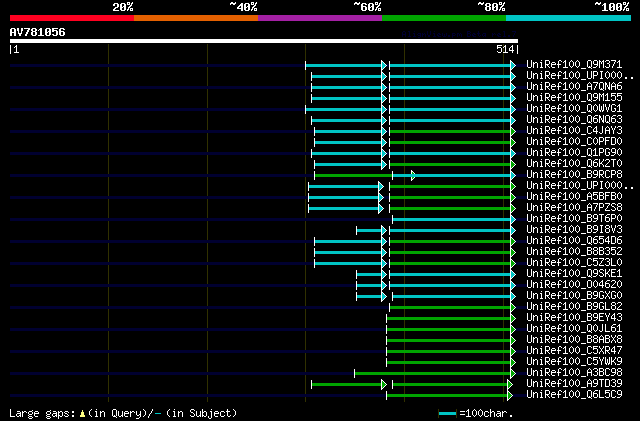
Task: Click the white query sequence bar
Action: (x=264, y=41)
